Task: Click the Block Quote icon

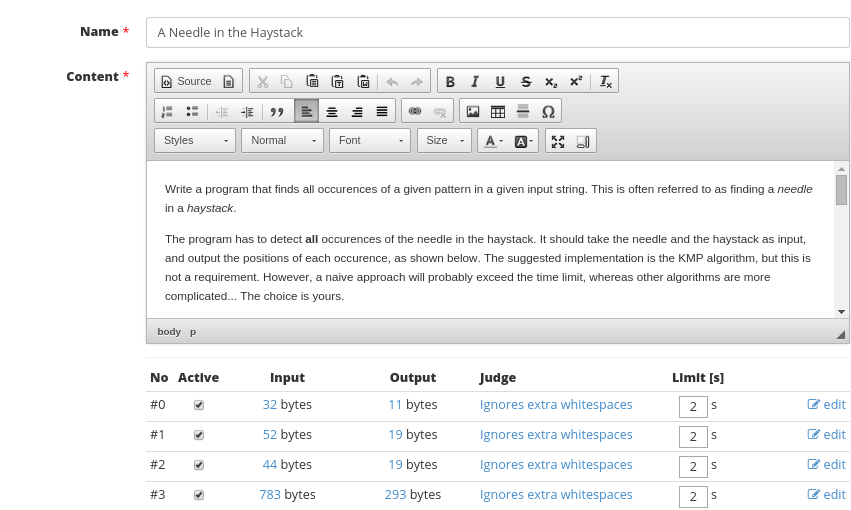Action: pyautogui.click(x=277, y=112)
